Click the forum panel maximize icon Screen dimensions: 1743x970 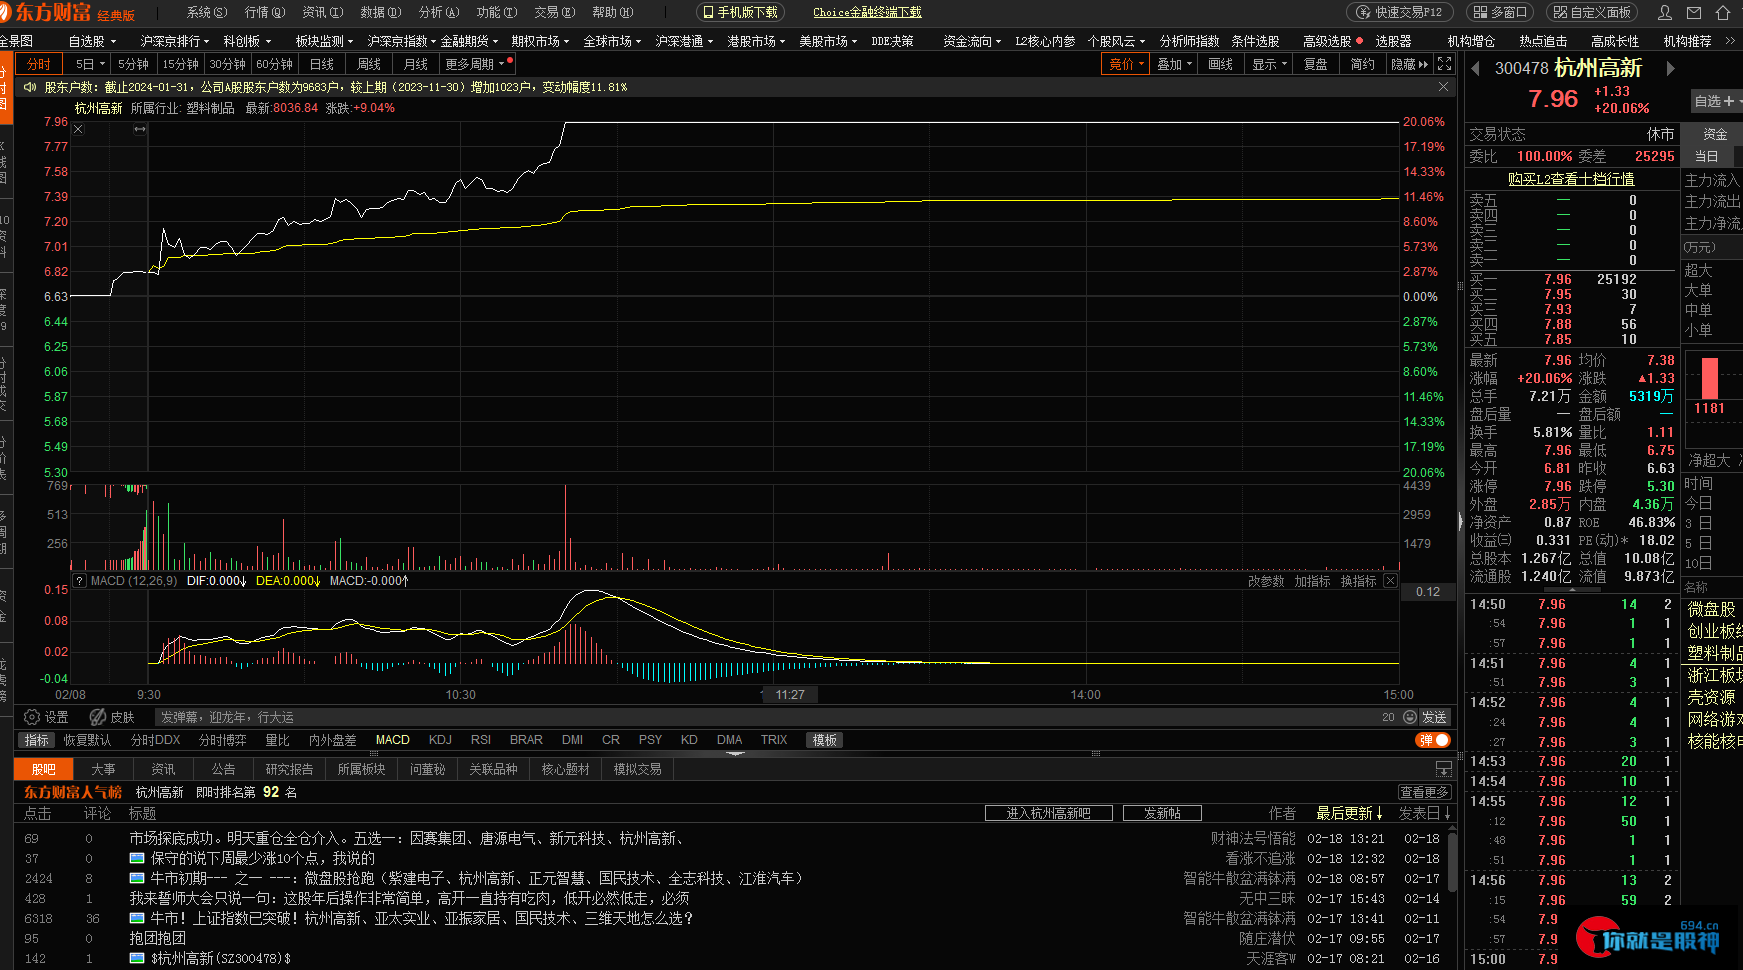coord(1443,769)
